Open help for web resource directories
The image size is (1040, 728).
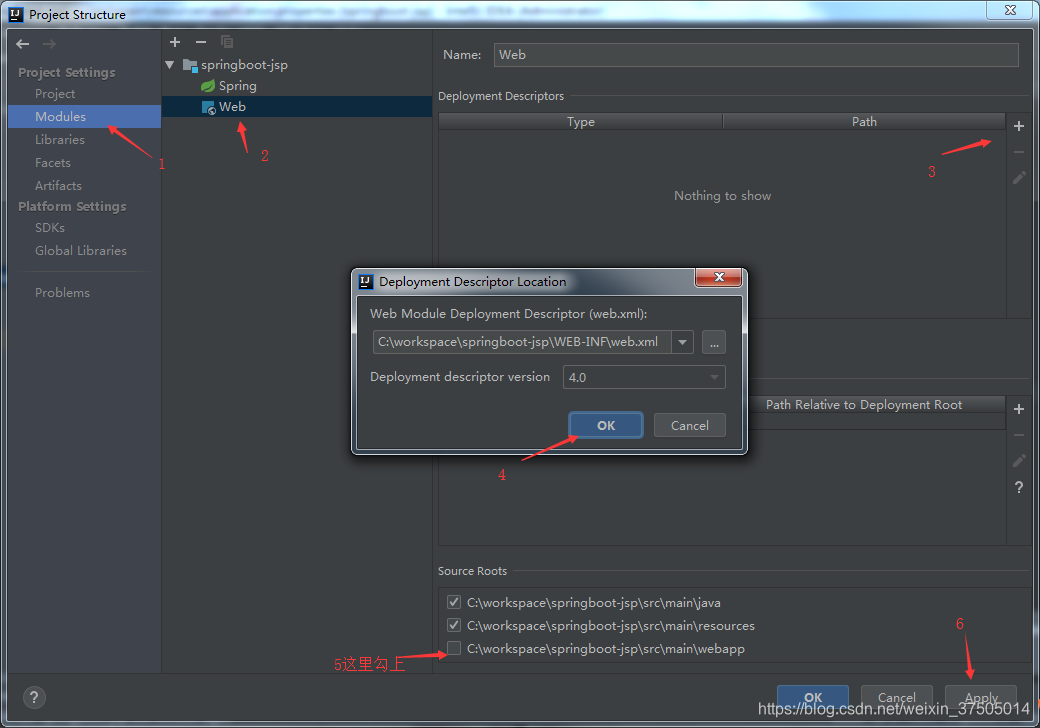point(1019,487)
